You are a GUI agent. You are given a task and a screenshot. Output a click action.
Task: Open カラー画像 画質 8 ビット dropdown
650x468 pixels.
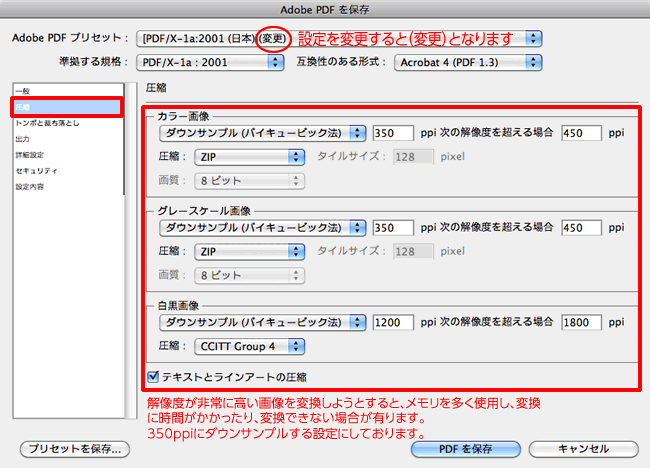click(x=250, y=181)
